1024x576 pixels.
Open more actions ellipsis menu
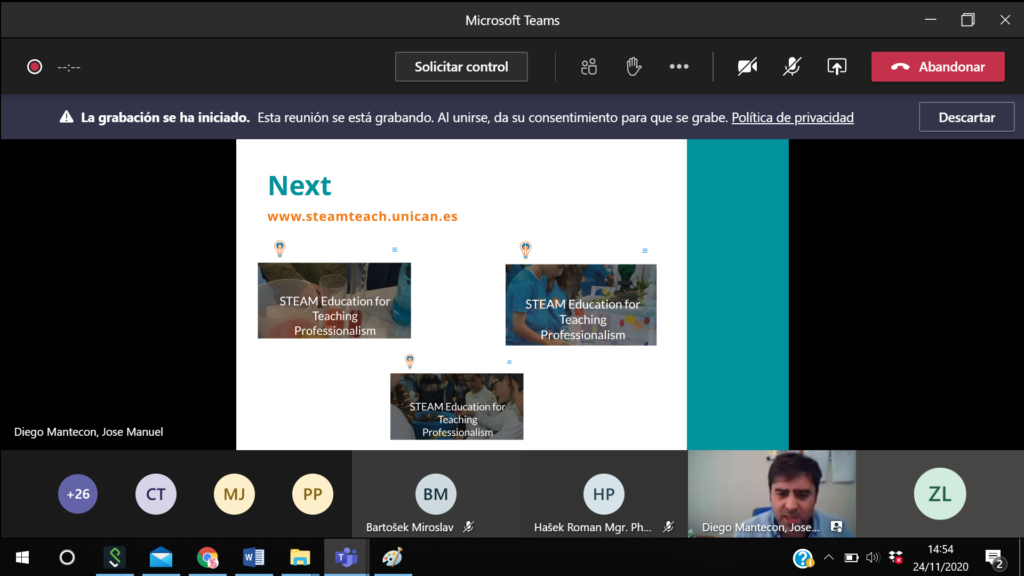[679, 67]
